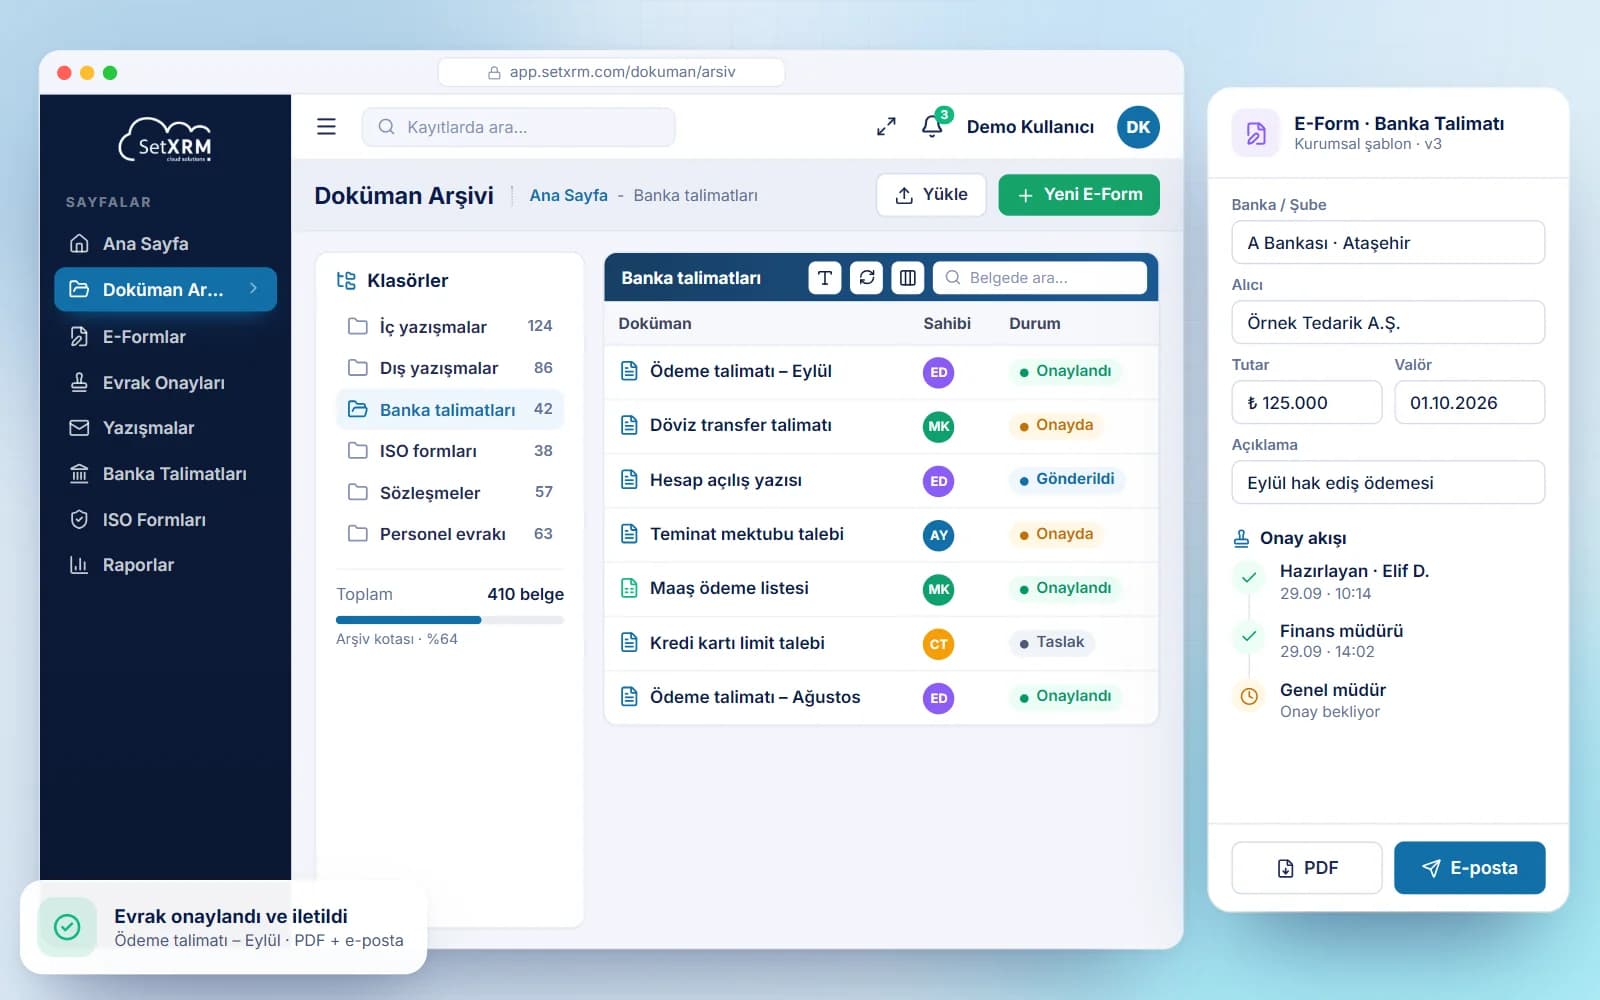The image size is (1600, 1000).
Task: Click the Onaylandı status of Ödeme talimatı – Eylül
Action: pos(1065,371)
